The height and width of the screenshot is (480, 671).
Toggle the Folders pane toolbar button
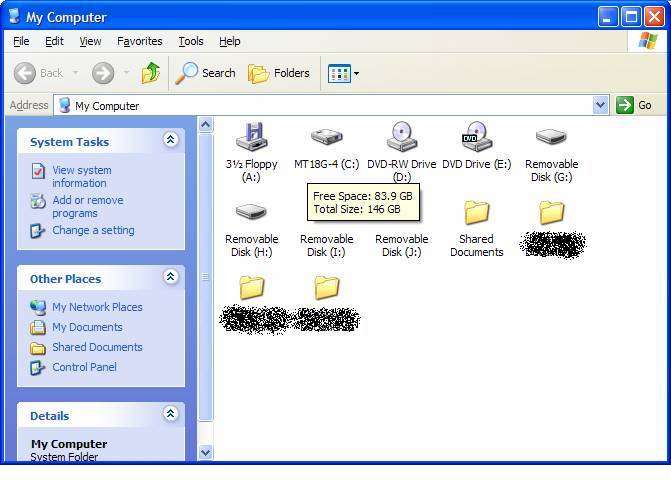point(279,74)
